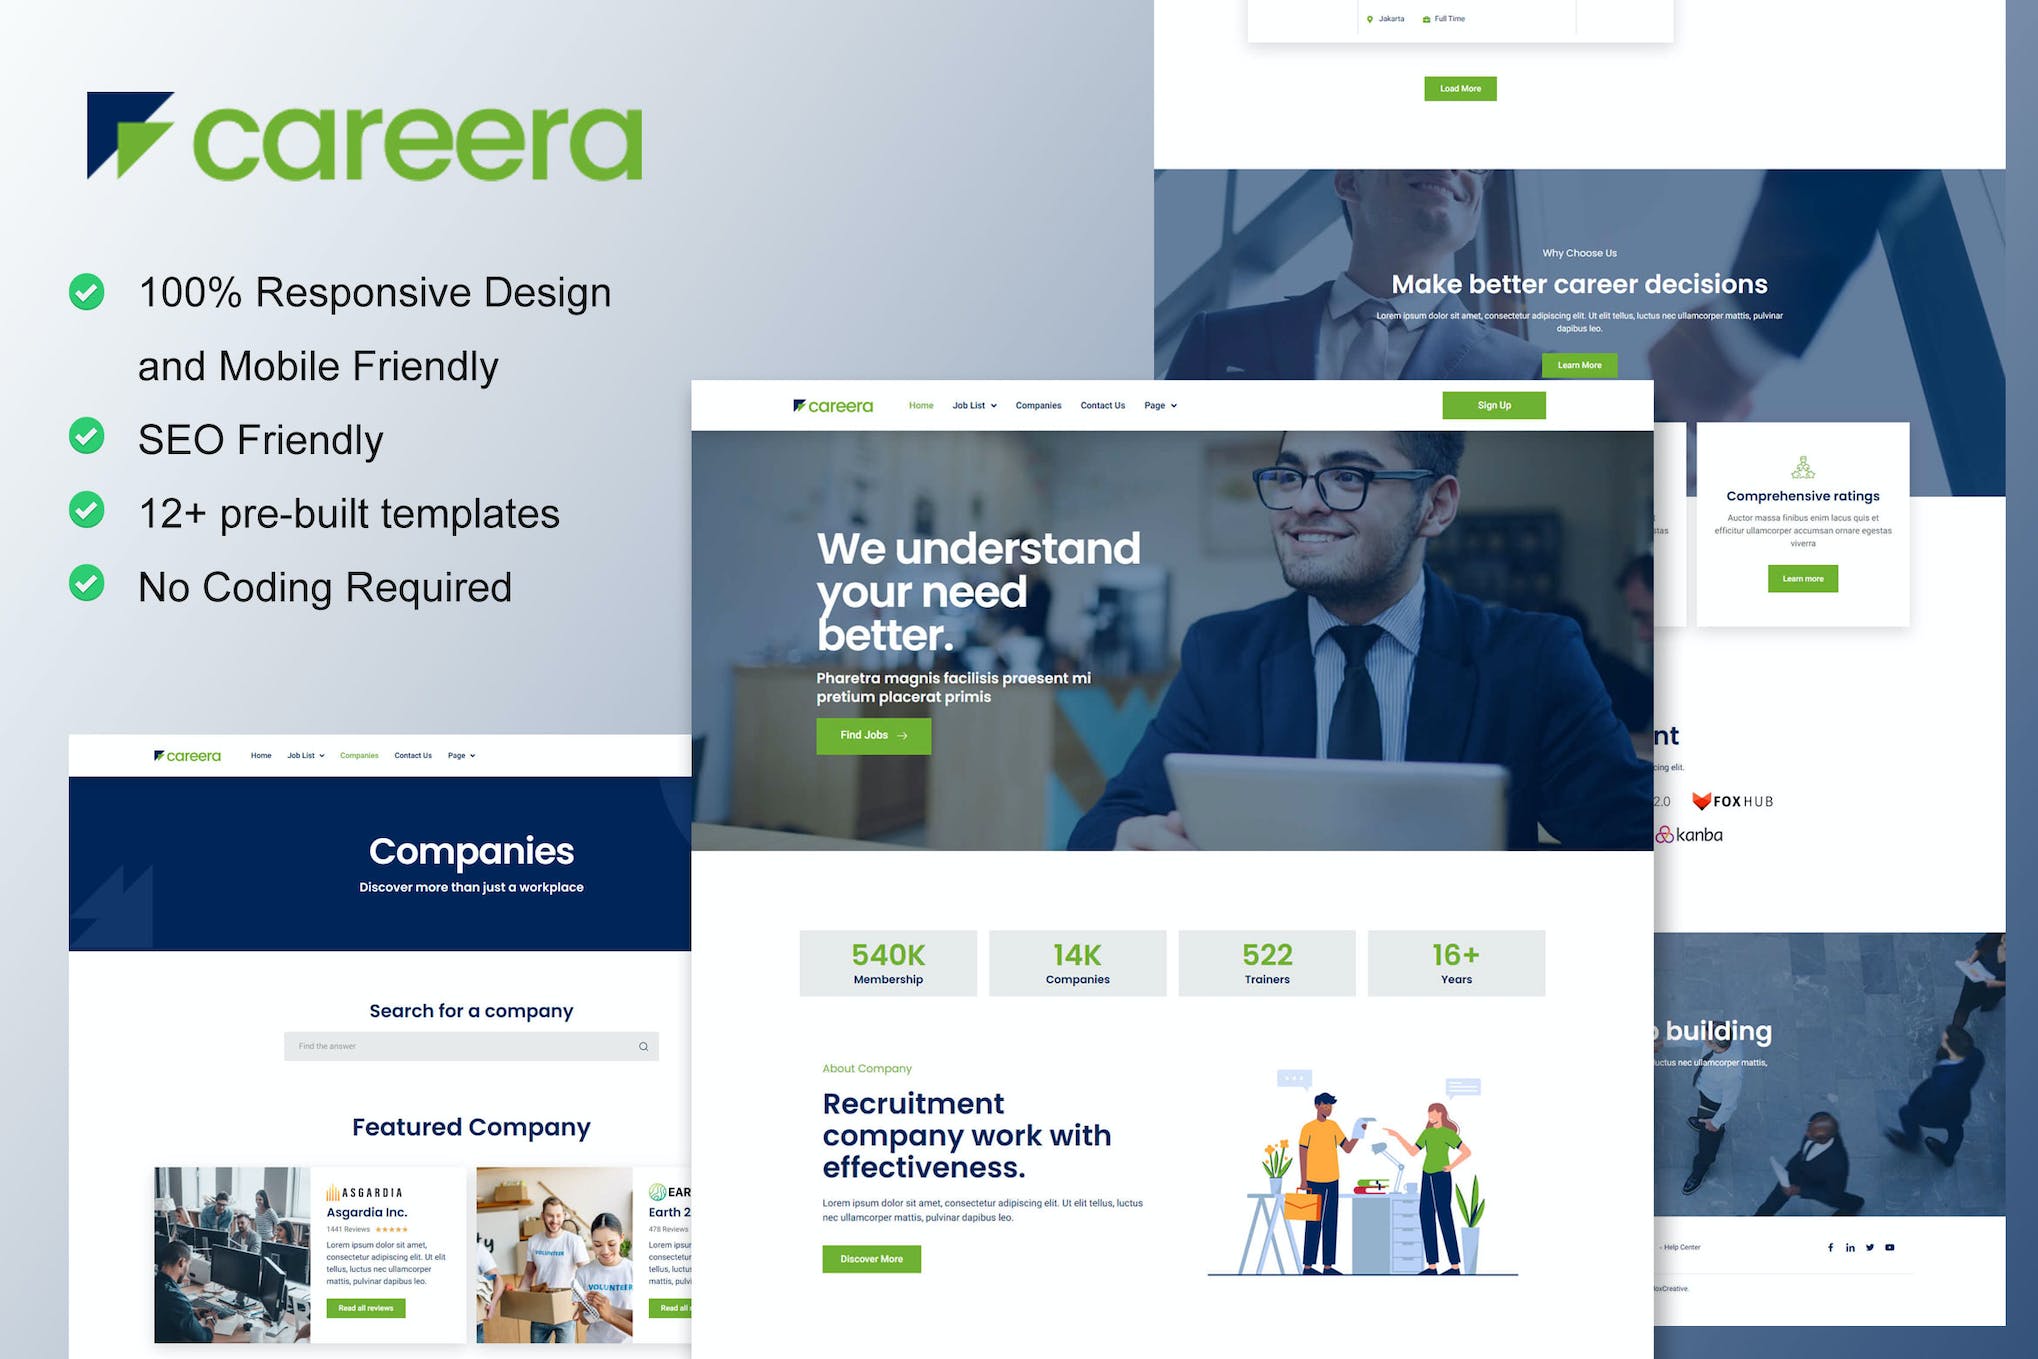Toggle the Sign Up button in the navbar

click(1492, 405)
